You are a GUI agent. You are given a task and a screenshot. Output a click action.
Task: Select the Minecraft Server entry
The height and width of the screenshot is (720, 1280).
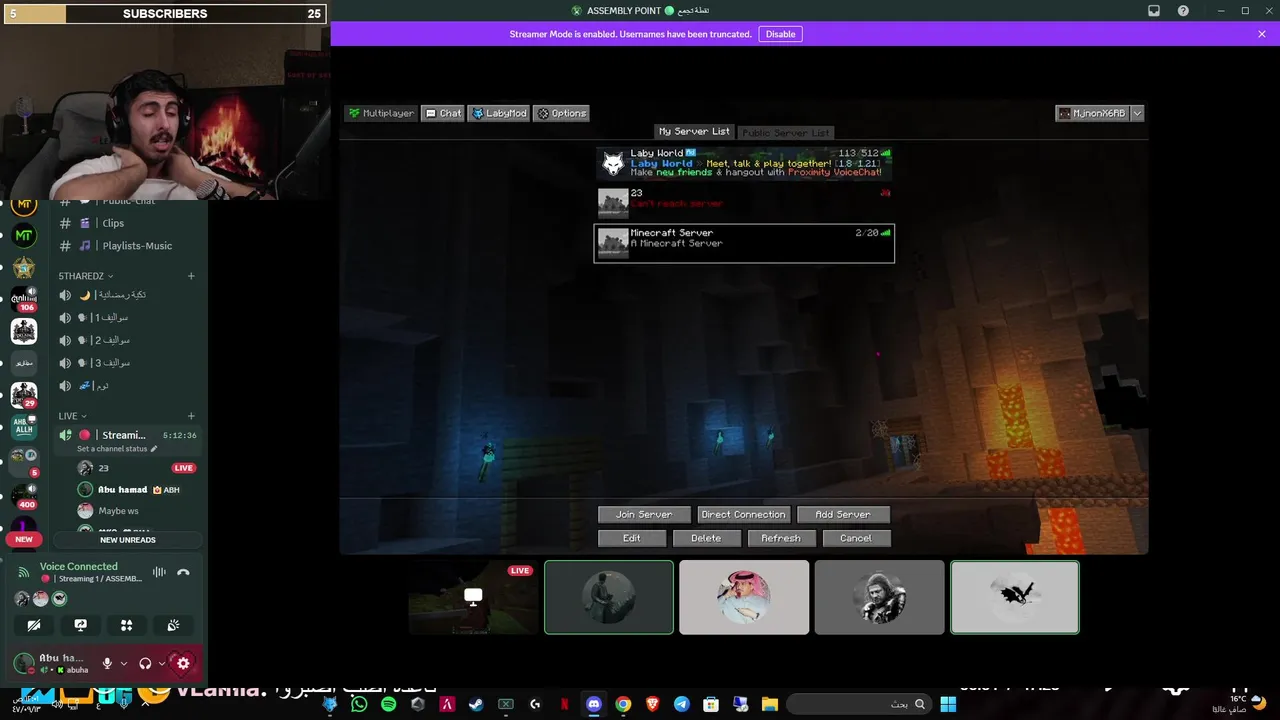point(744,243)
